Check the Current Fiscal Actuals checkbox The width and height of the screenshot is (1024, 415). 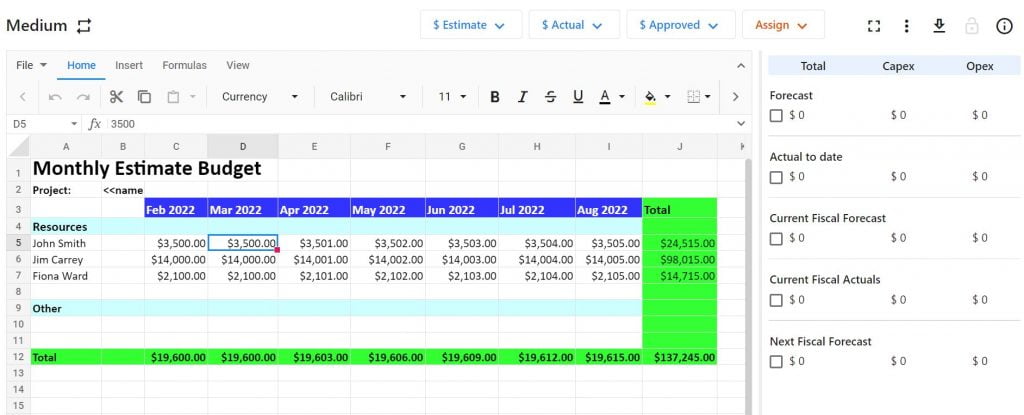click(x=776, y=301)
